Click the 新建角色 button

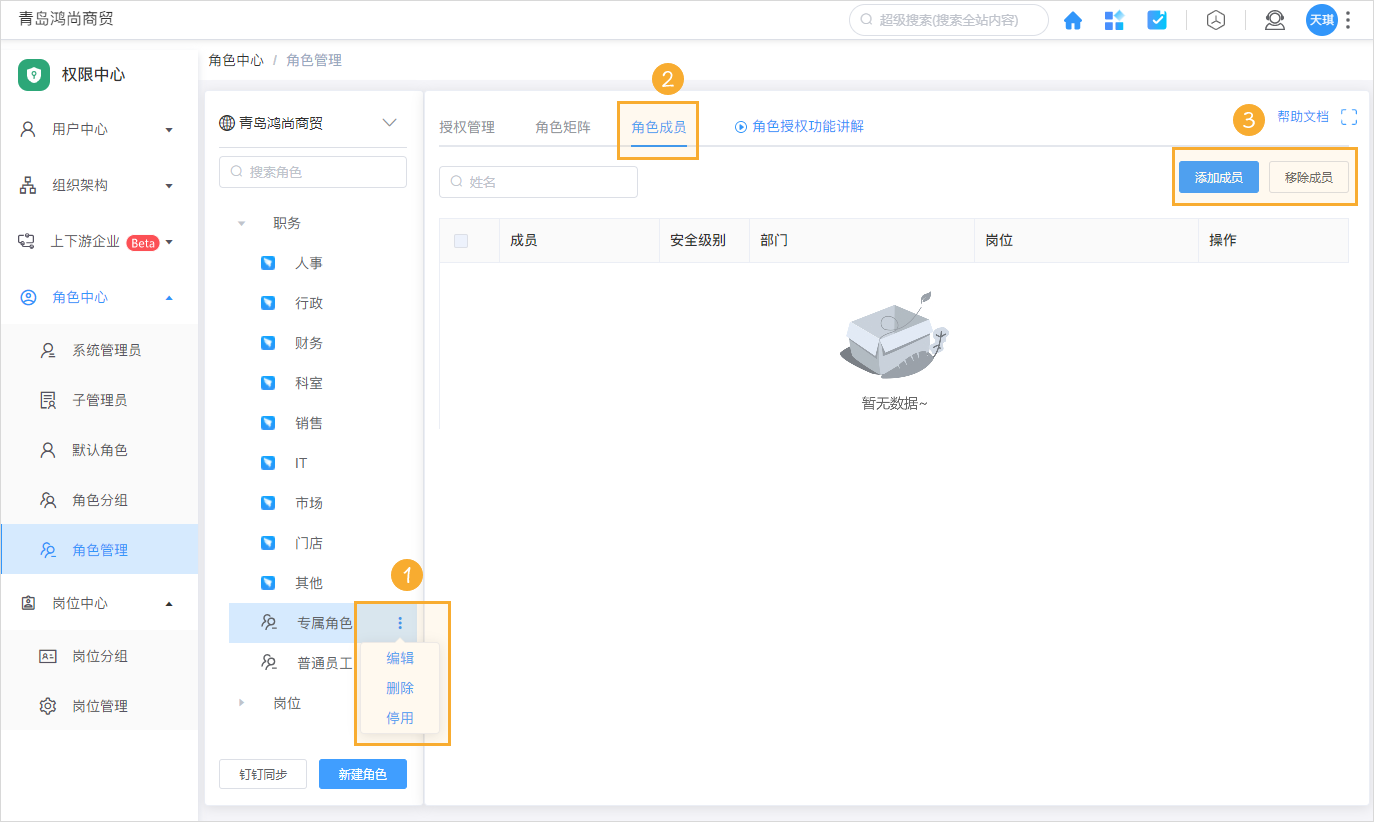click(x=362, y=773)
